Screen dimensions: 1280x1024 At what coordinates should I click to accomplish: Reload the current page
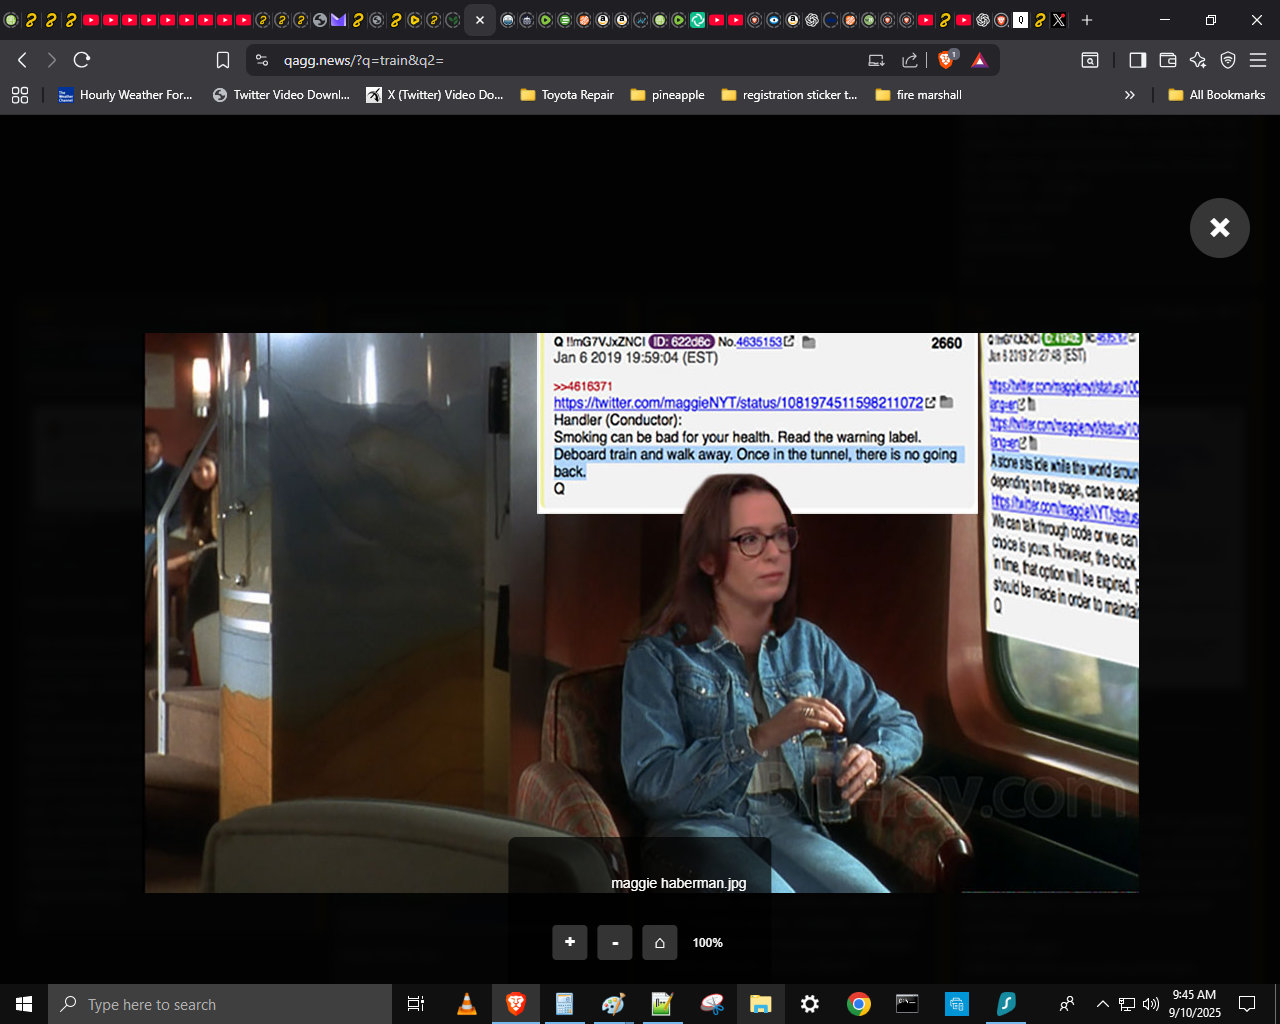(82, 60)
